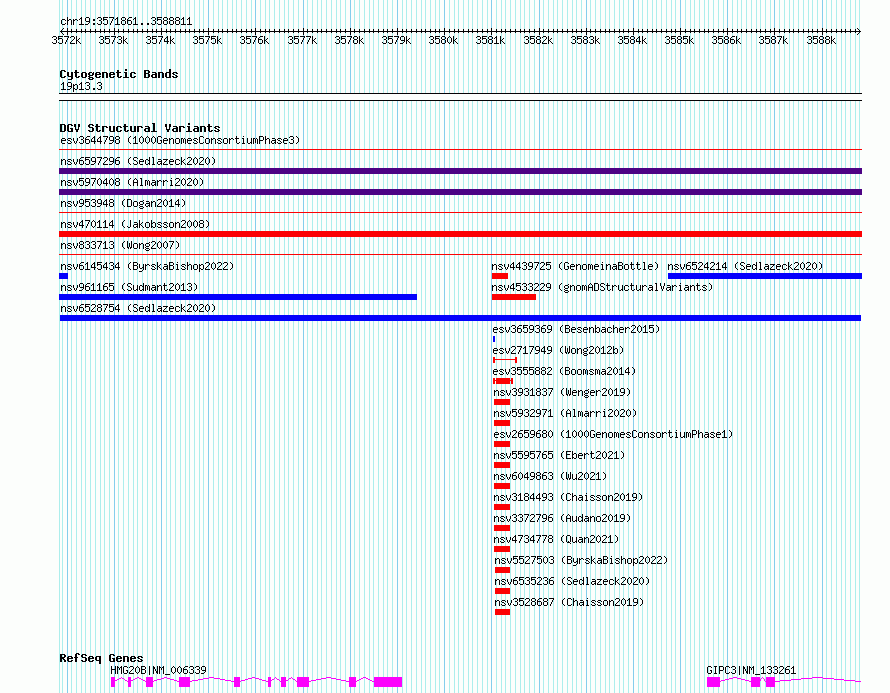
Task: Open nsv6524214 (Sedlazeck2020) variant label
Action: tap(745, 266)
